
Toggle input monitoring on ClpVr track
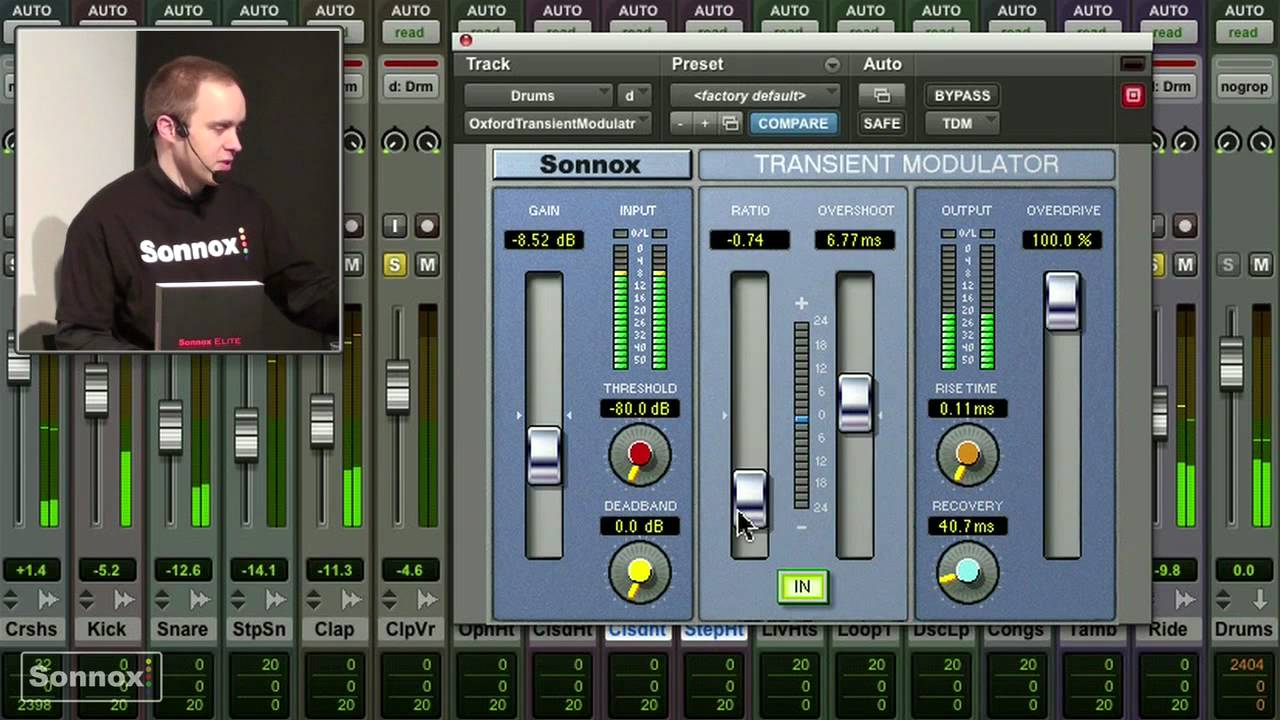point(395,226)
